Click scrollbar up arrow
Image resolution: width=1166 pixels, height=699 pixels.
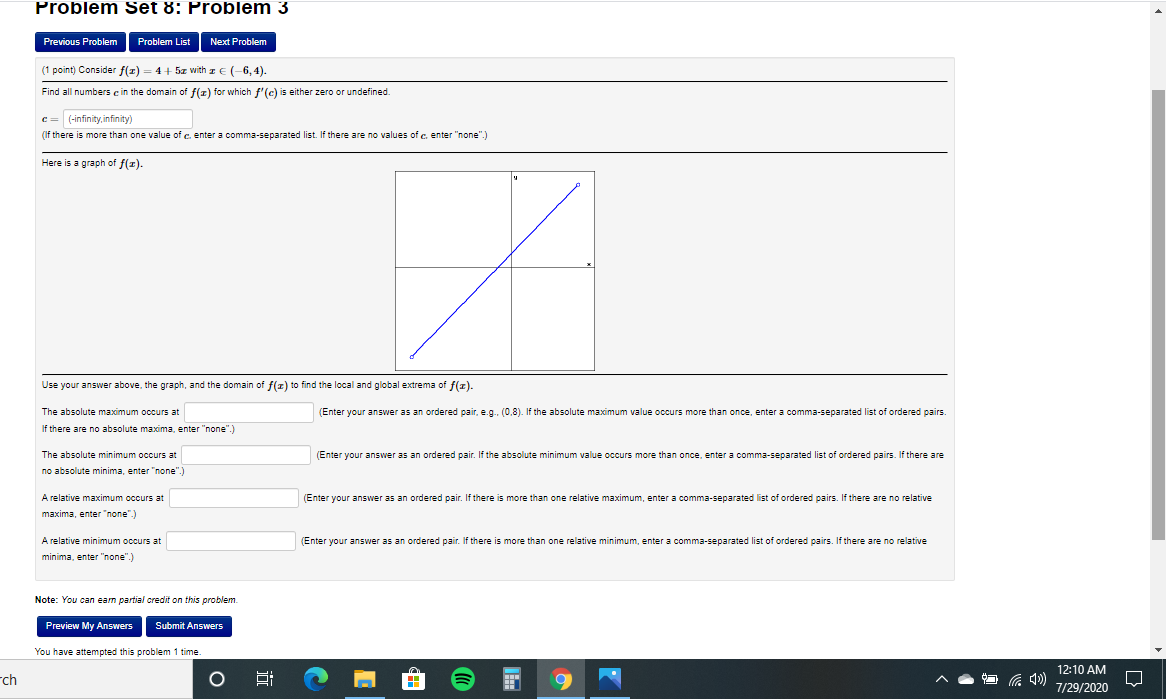tap(1158, 10)
